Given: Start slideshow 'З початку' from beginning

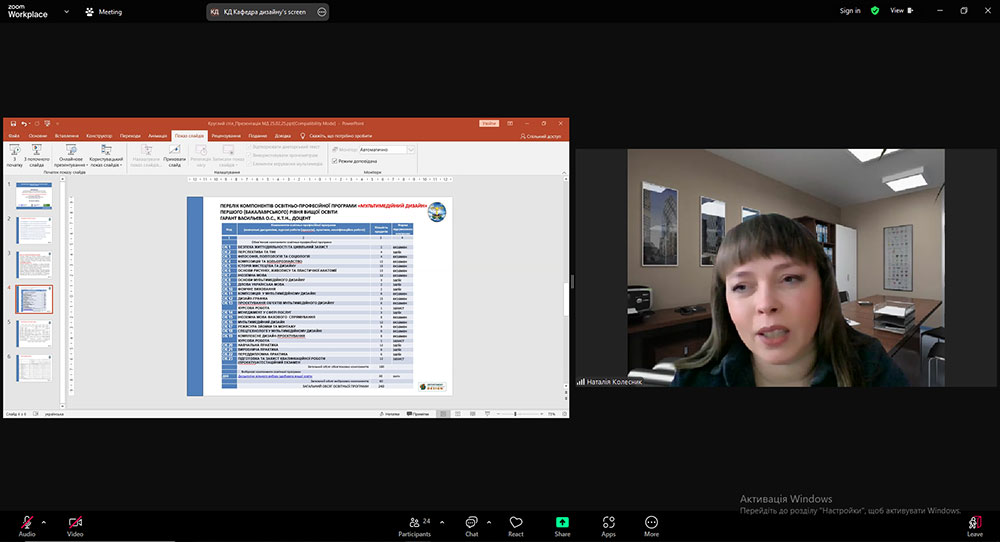Looking at the screenshot, I should (15, 156).
